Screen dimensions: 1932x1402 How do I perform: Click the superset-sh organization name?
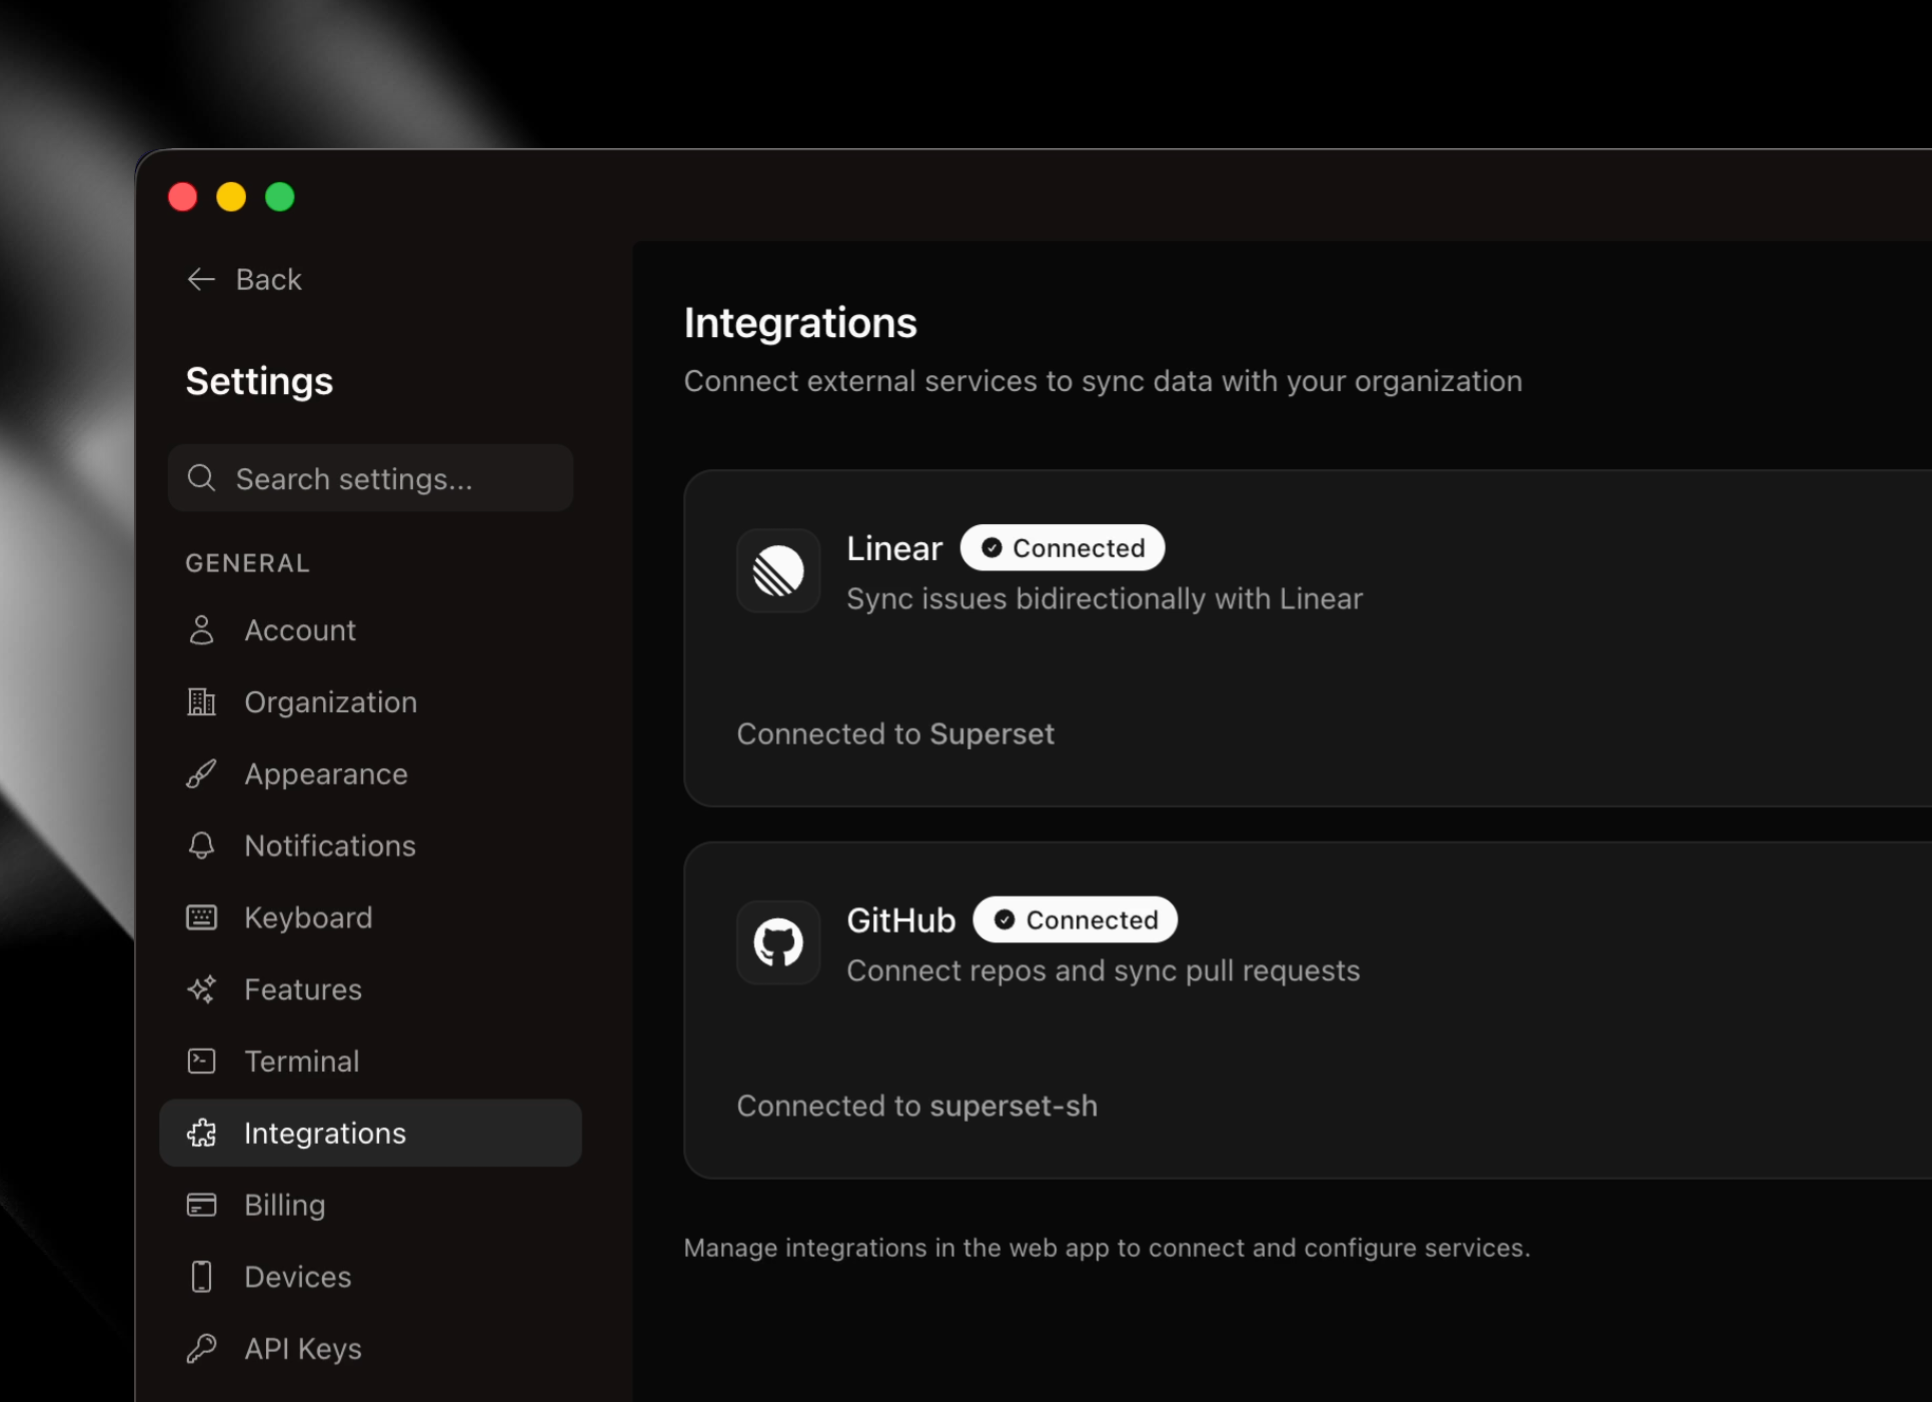1013,1106
